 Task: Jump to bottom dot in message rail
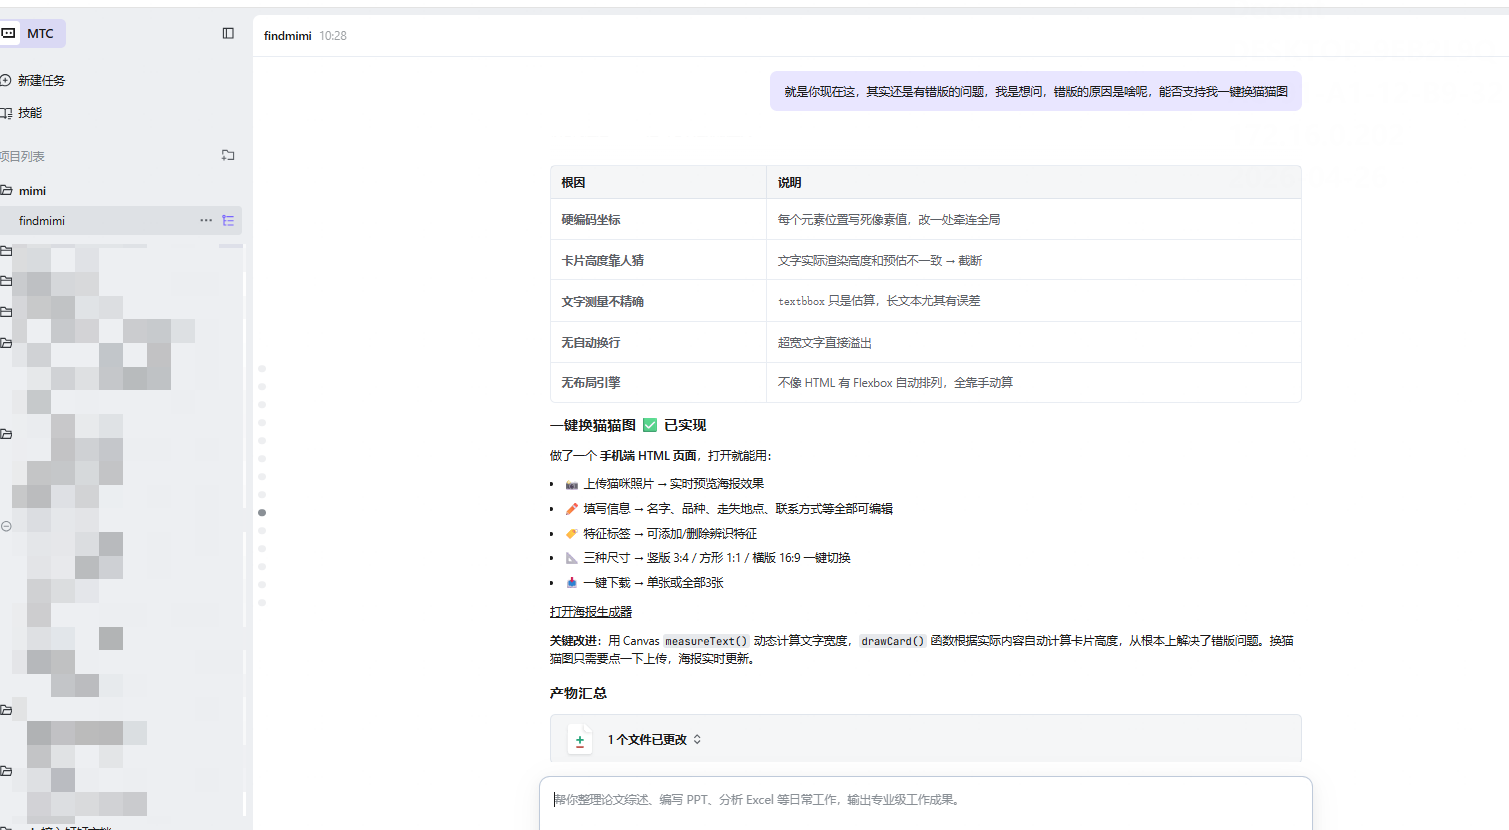262,603
